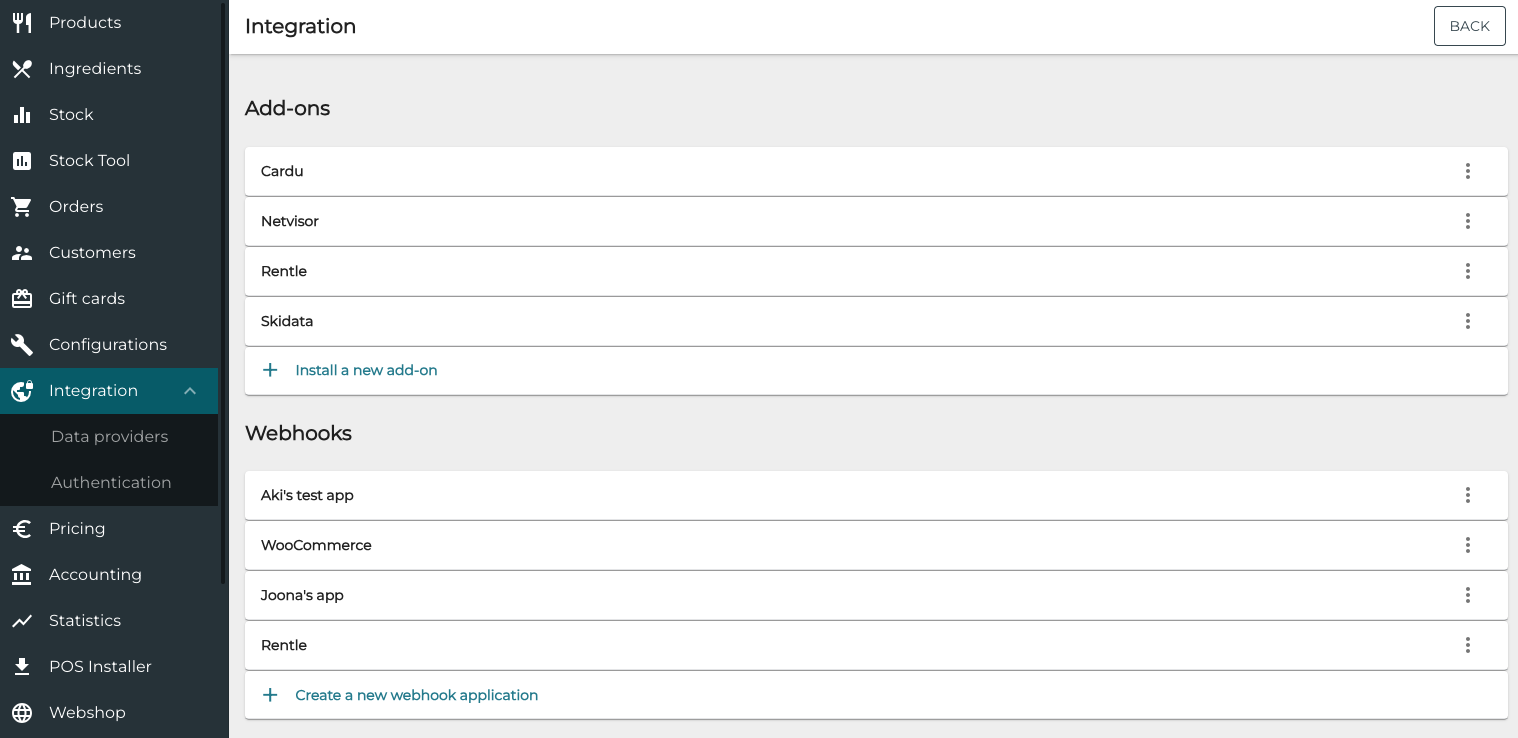
Task: Open Accounting via the bank icon
Action: 22,574
